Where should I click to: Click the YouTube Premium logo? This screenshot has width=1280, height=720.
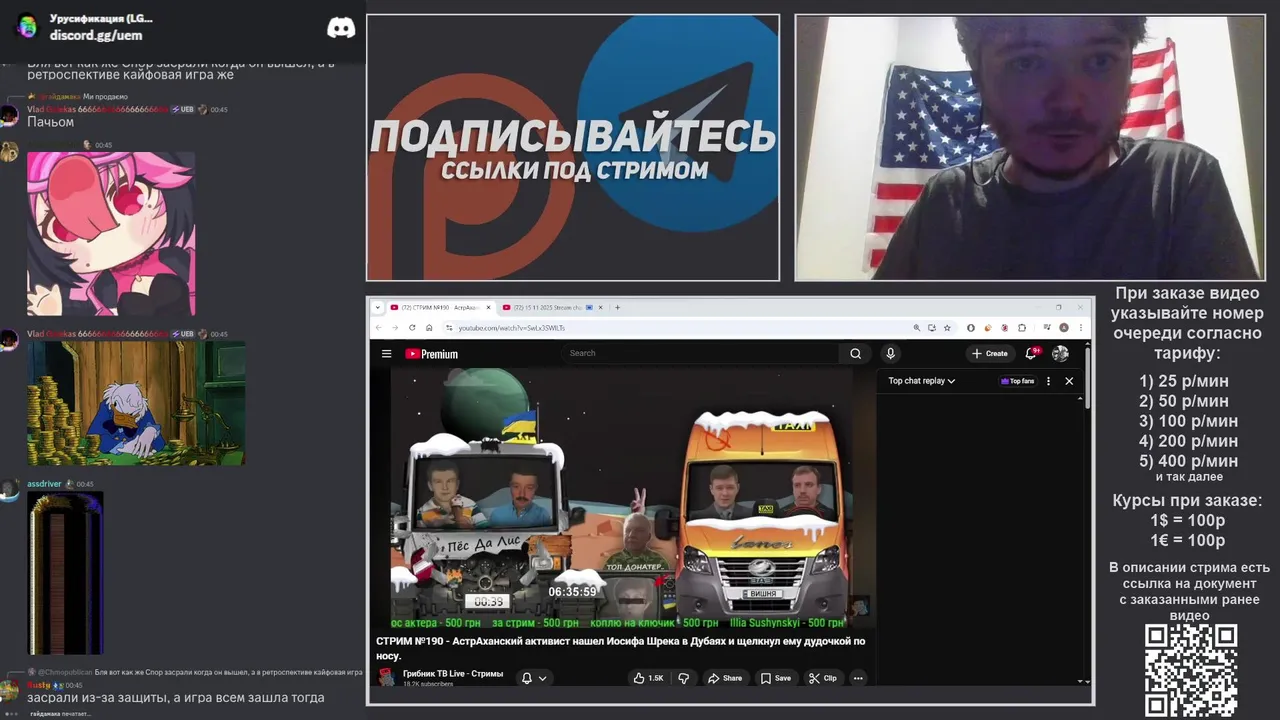pyautogui.click(x=432, y=354)
